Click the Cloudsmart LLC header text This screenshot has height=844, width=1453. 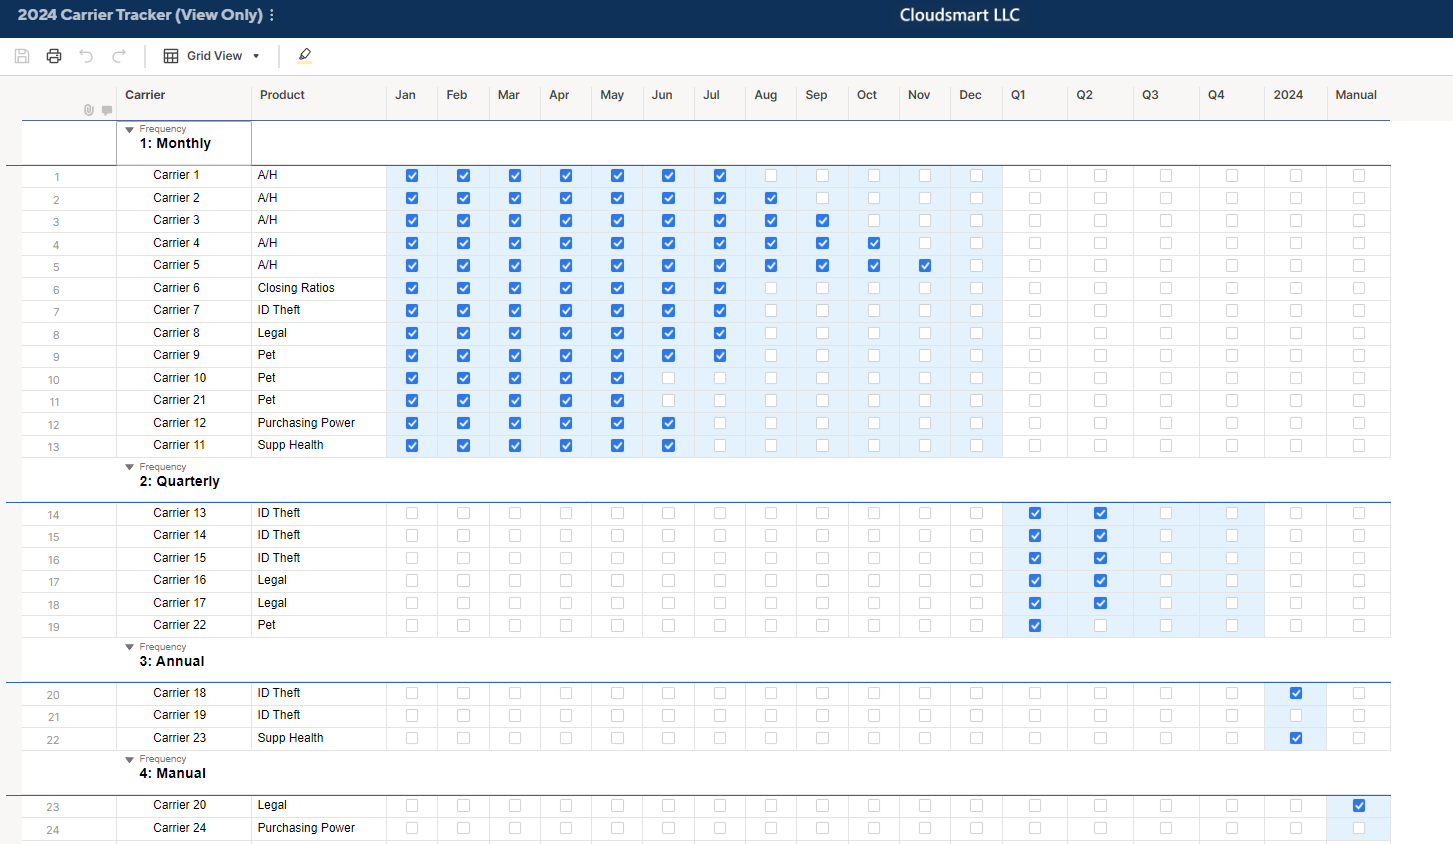[x=959, y=15]
